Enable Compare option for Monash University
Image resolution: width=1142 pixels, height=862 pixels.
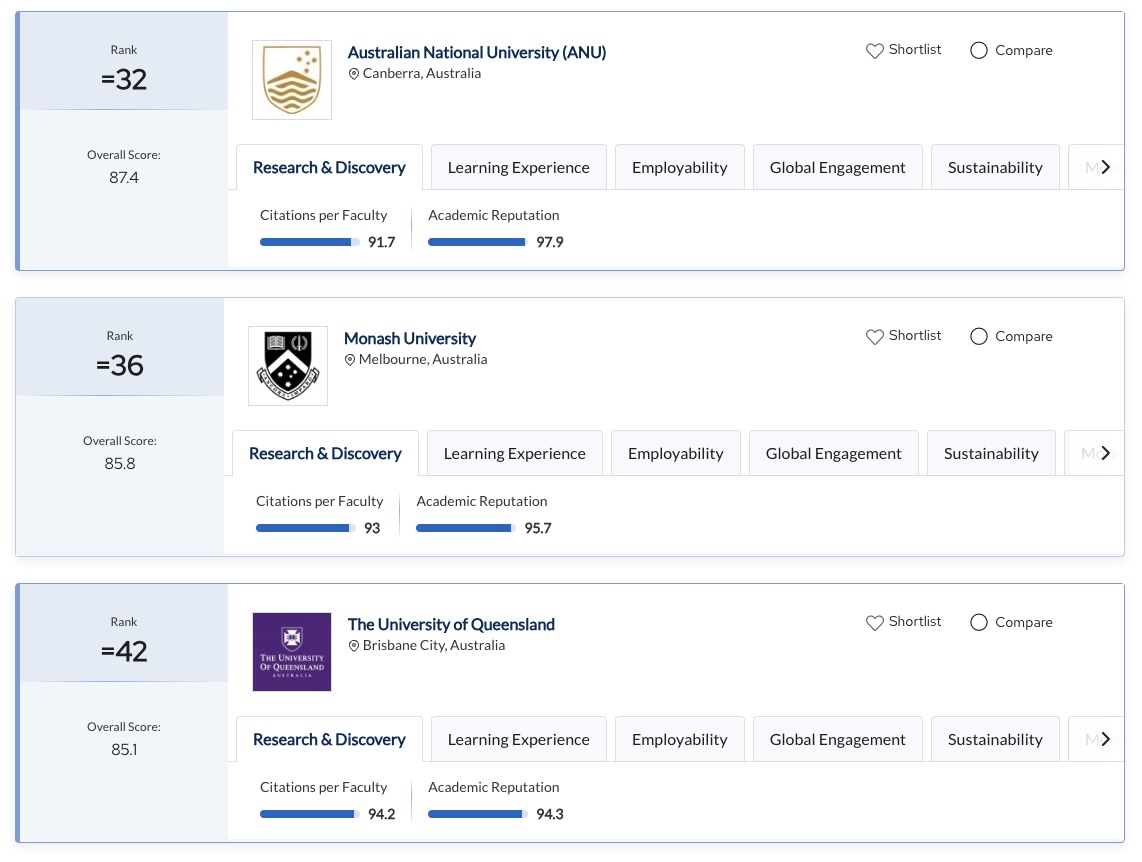[x=979, y=337]
